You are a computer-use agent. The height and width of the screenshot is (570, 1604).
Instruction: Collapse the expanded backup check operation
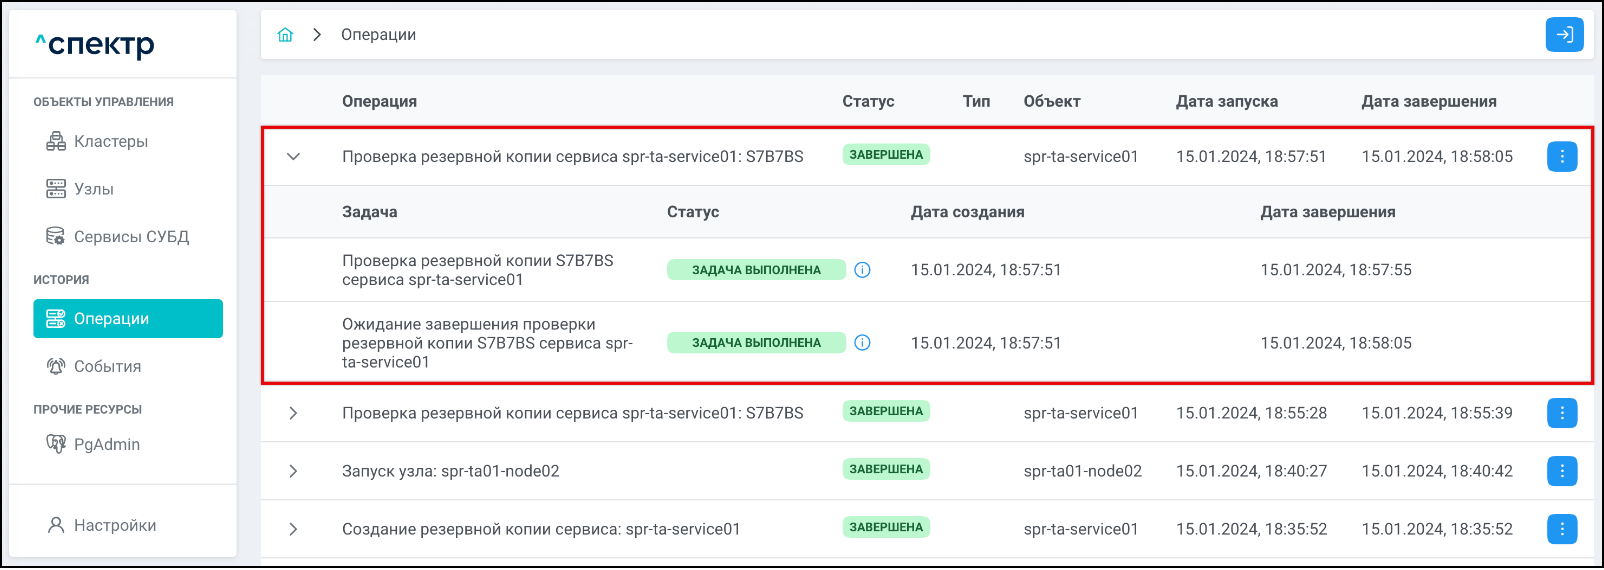pos(293,157)
